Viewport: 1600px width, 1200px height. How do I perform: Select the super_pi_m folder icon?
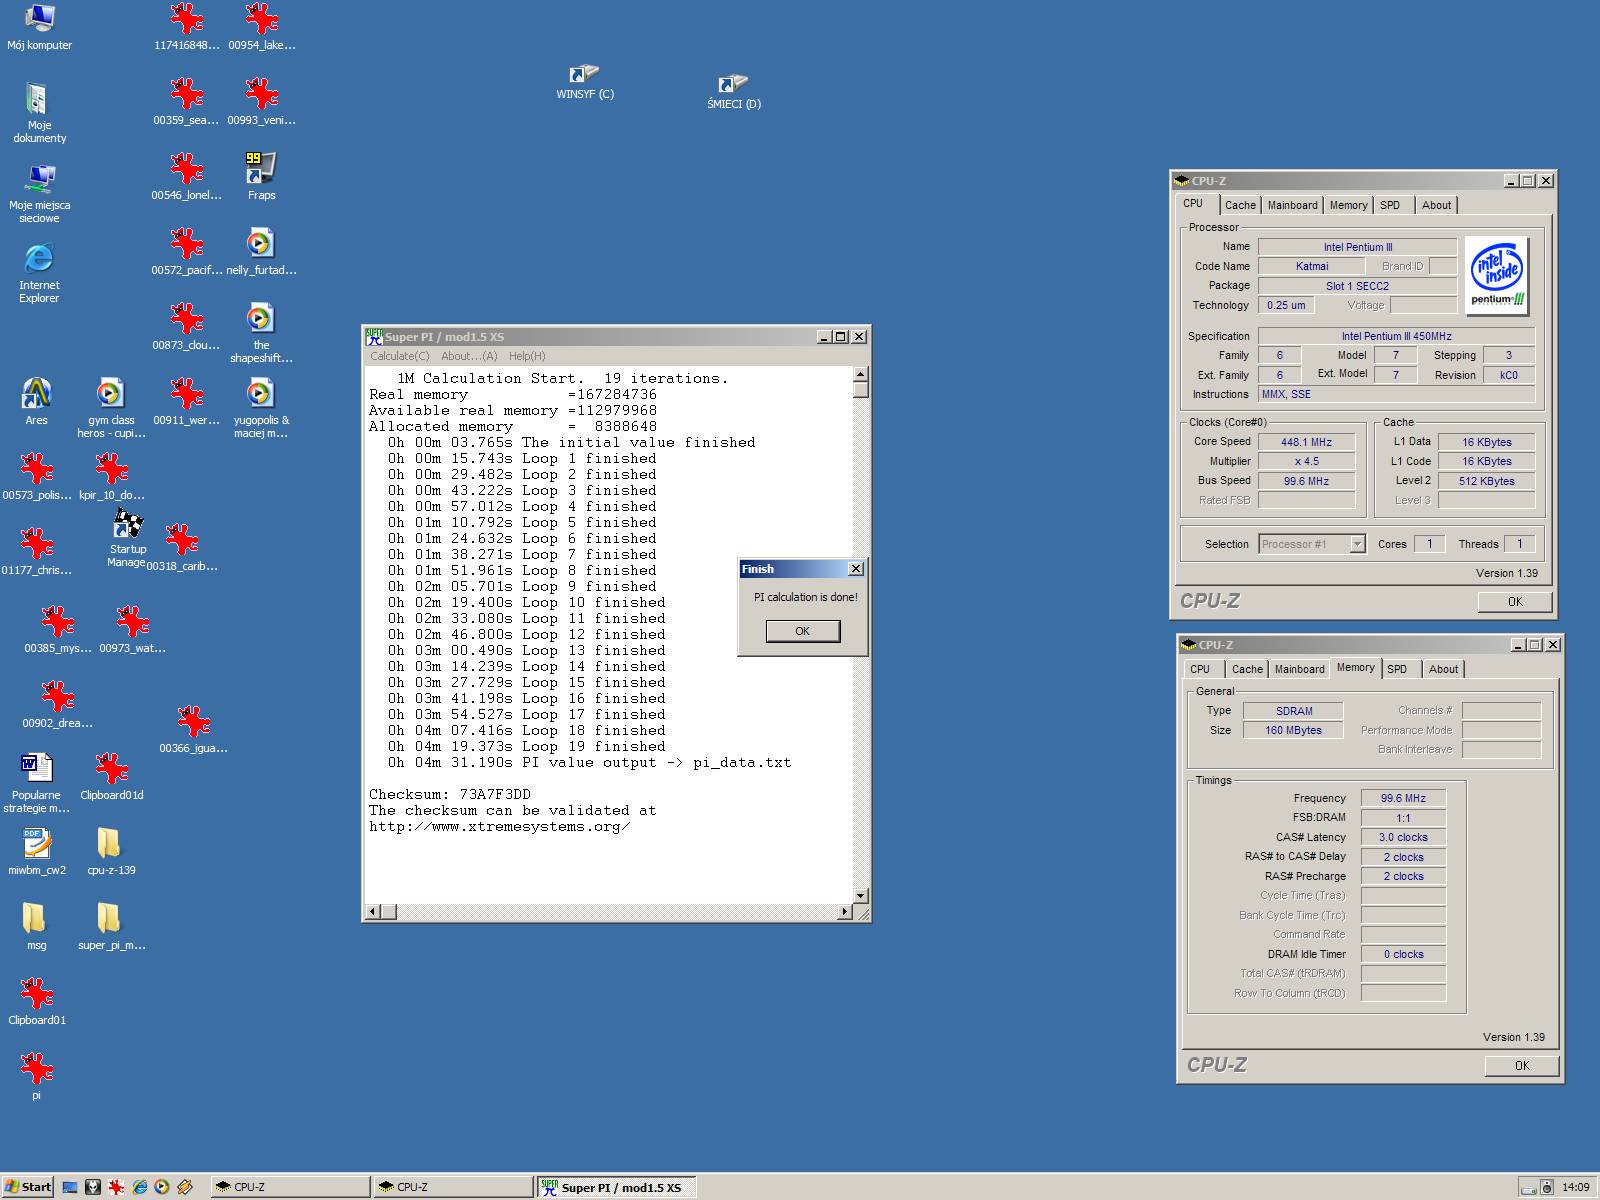111,925
